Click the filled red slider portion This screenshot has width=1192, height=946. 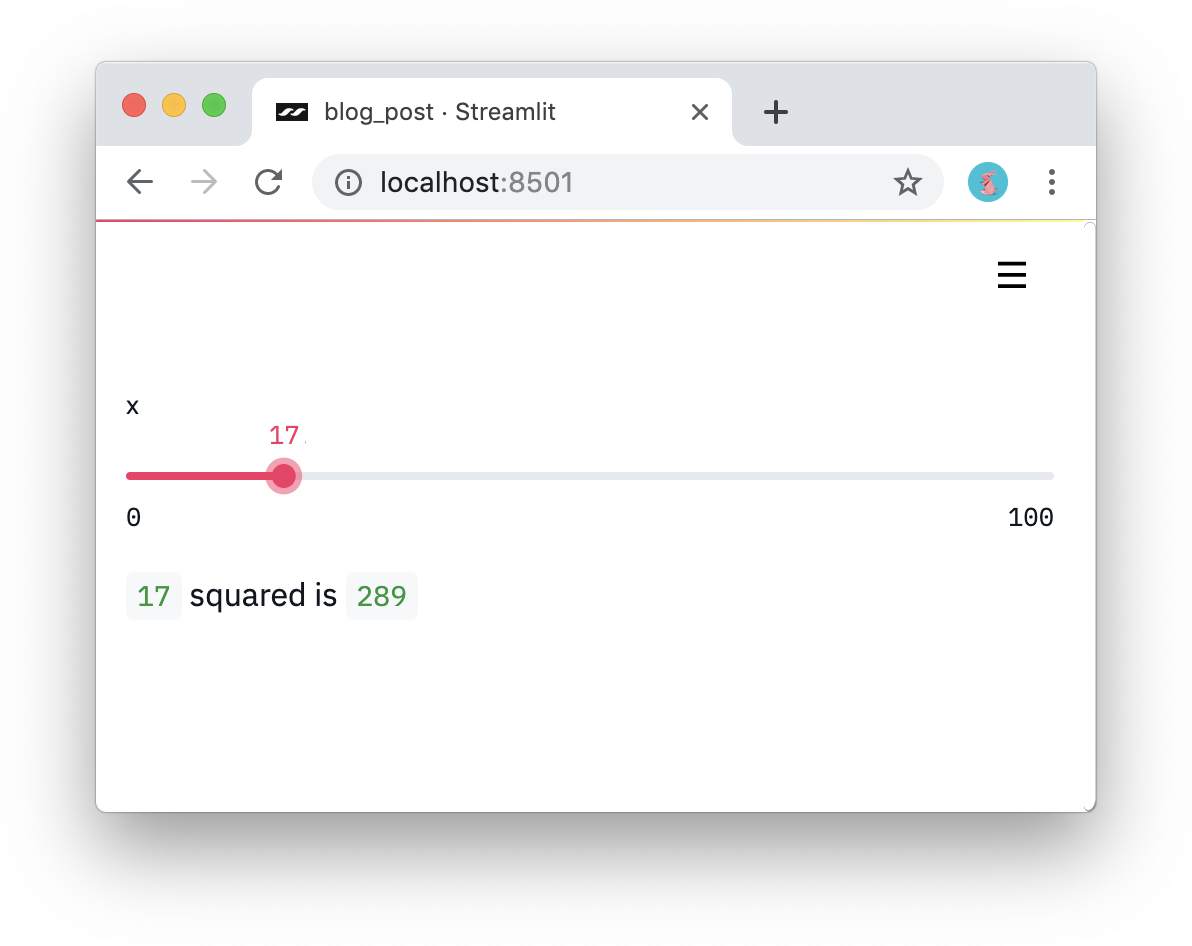click(x=198, y=476)
